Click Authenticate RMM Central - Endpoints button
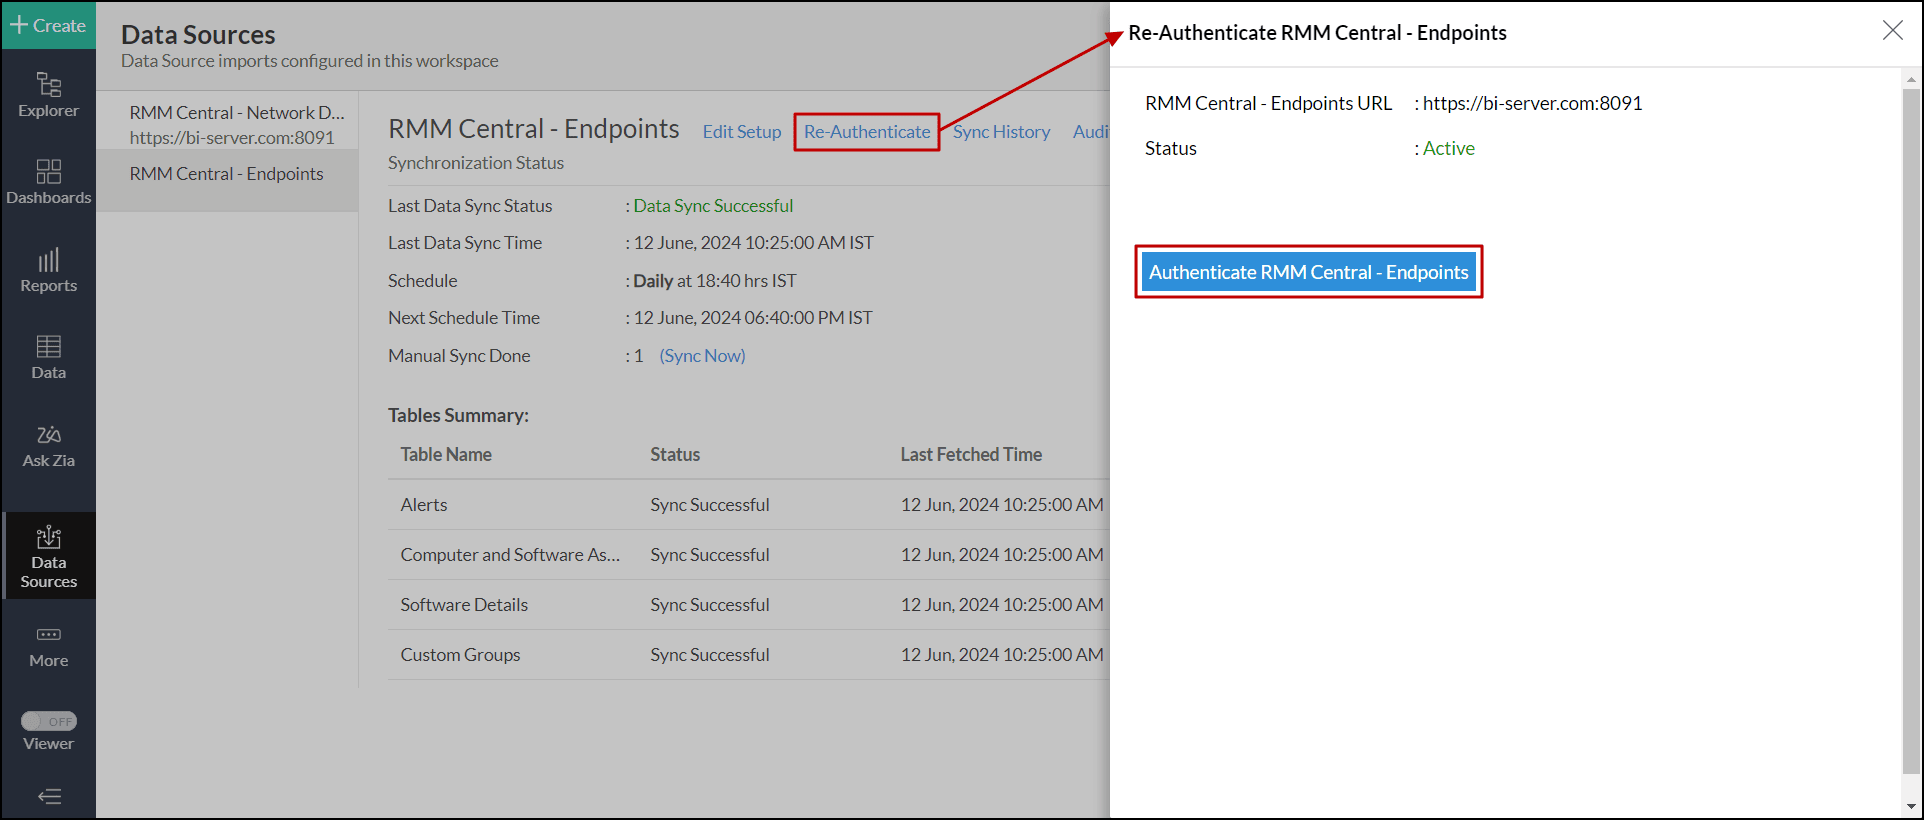Screen dimensions: 1924x820 pos(1308,272)
